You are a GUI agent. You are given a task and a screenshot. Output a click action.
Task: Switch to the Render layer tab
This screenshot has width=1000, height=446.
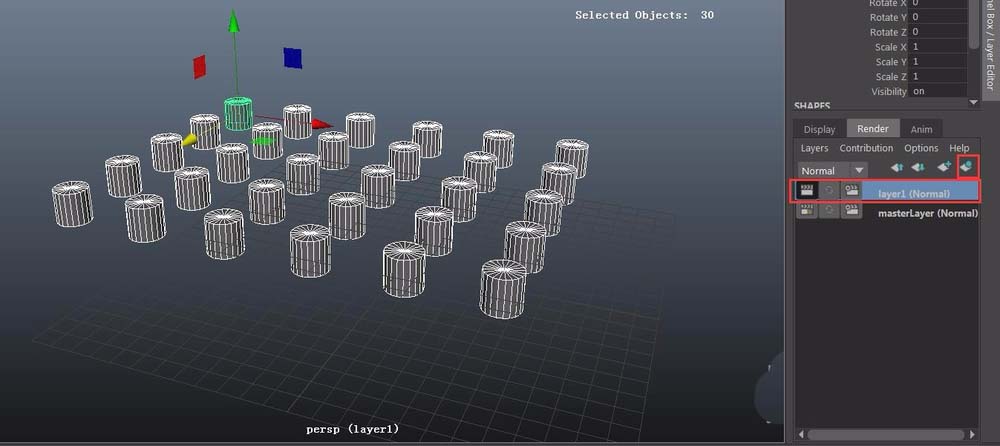(872, 128)
